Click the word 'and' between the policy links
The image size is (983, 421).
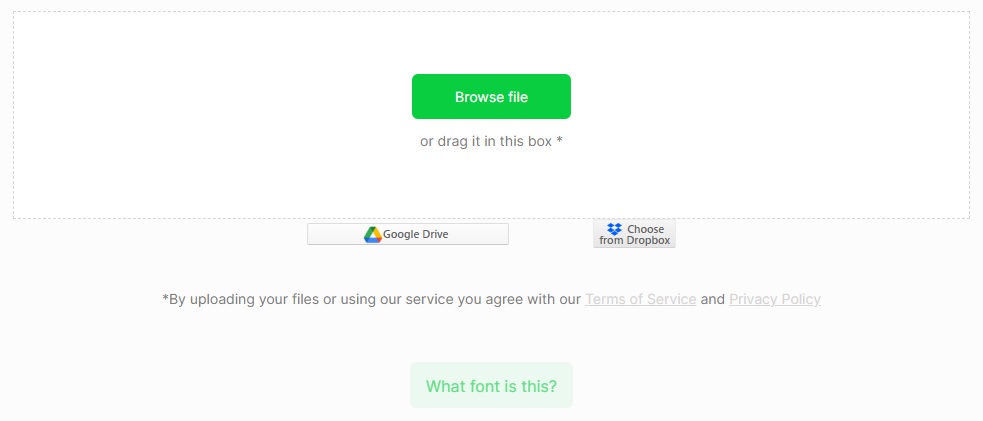[x=713, y=299]
